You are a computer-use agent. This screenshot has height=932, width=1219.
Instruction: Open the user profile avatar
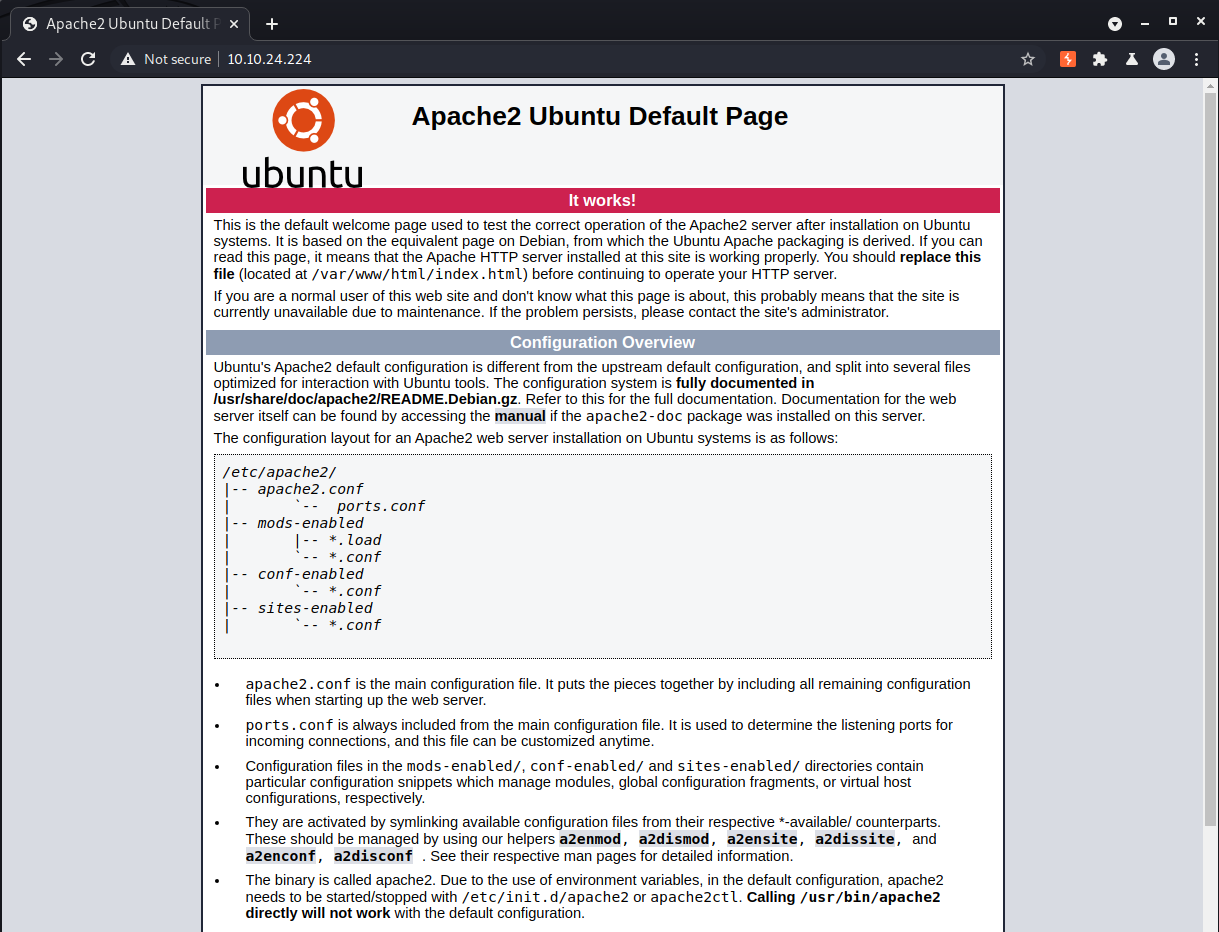tap(1164, 59)
